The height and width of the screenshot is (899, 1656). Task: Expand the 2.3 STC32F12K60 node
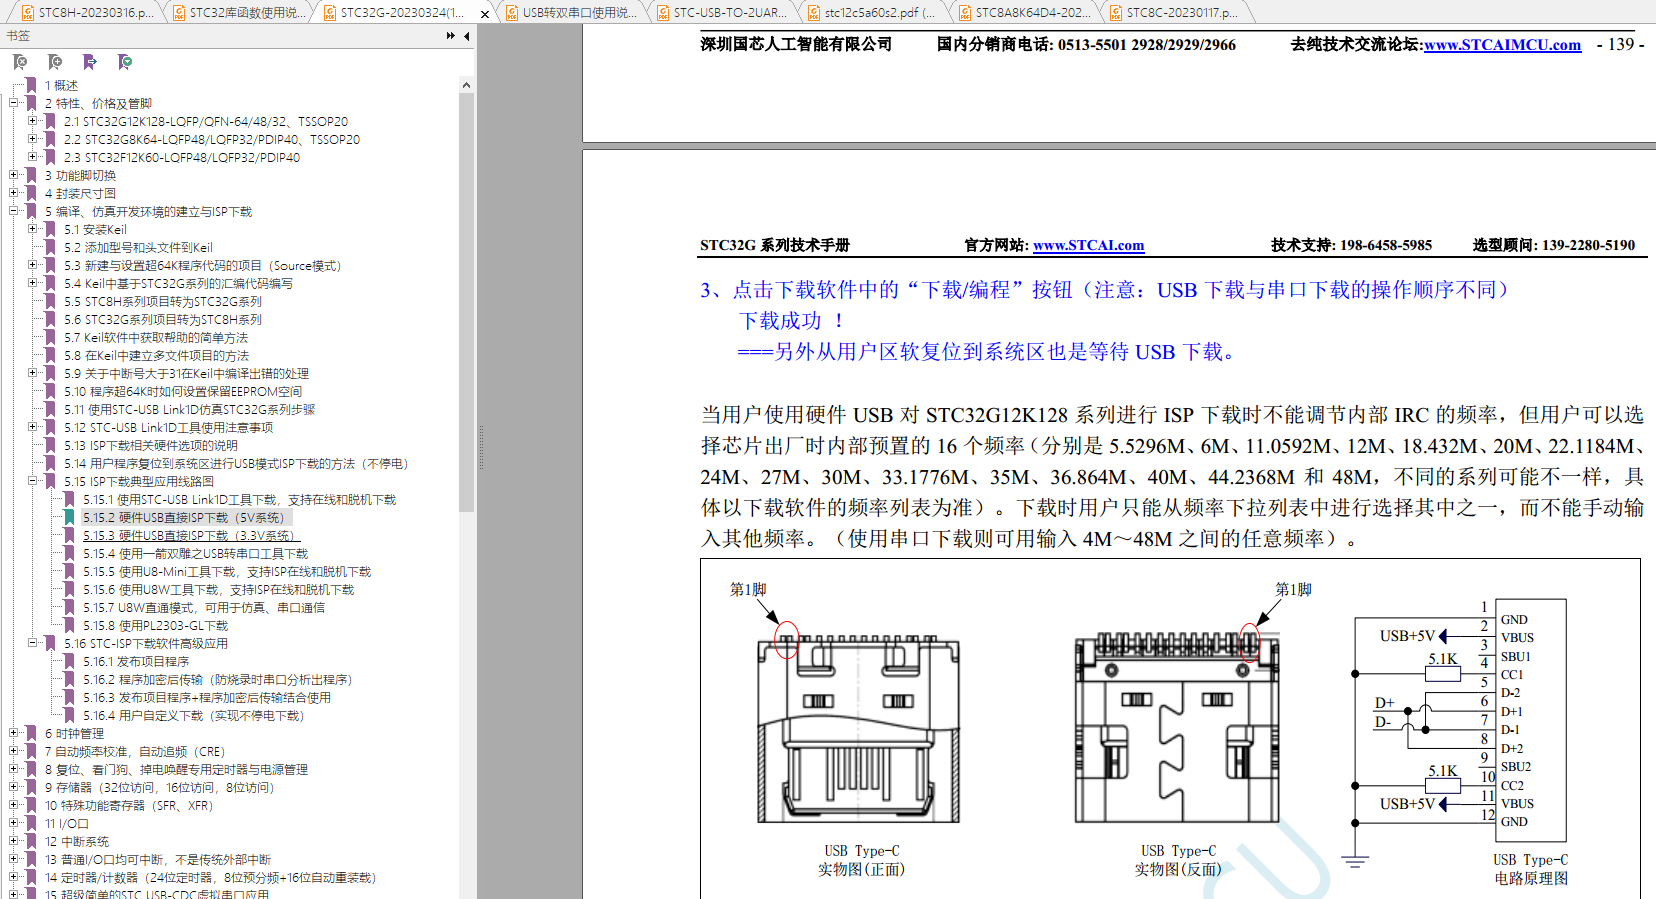click(32, 157)
